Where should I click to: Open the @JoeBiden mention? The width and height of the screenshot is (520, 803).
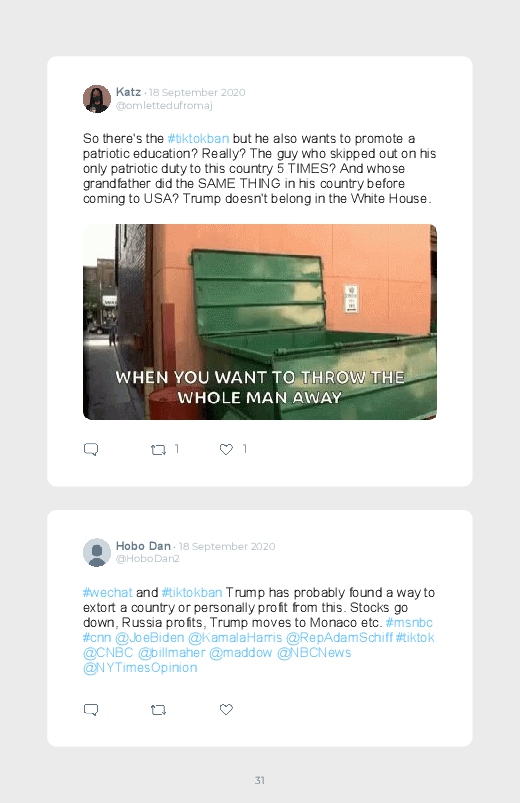click(x=149, y=638)
